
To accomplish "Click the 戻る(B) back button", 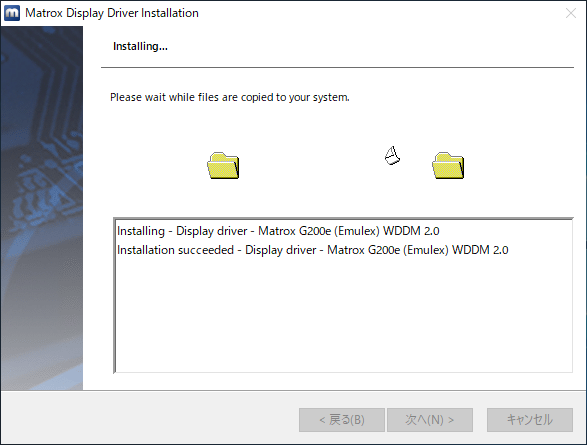I will click(x=342, y=420).
